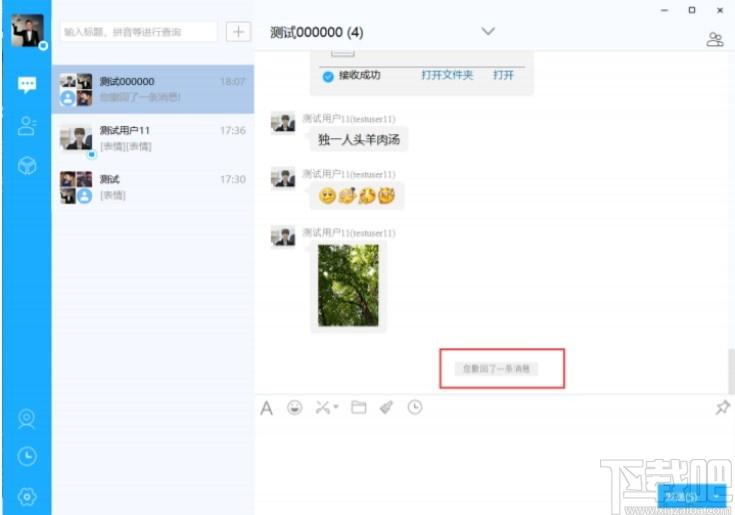The height and width of the screenshot is (515, 735).
Task: Open the settings gear in sidebar
Action: coord(27,496)
